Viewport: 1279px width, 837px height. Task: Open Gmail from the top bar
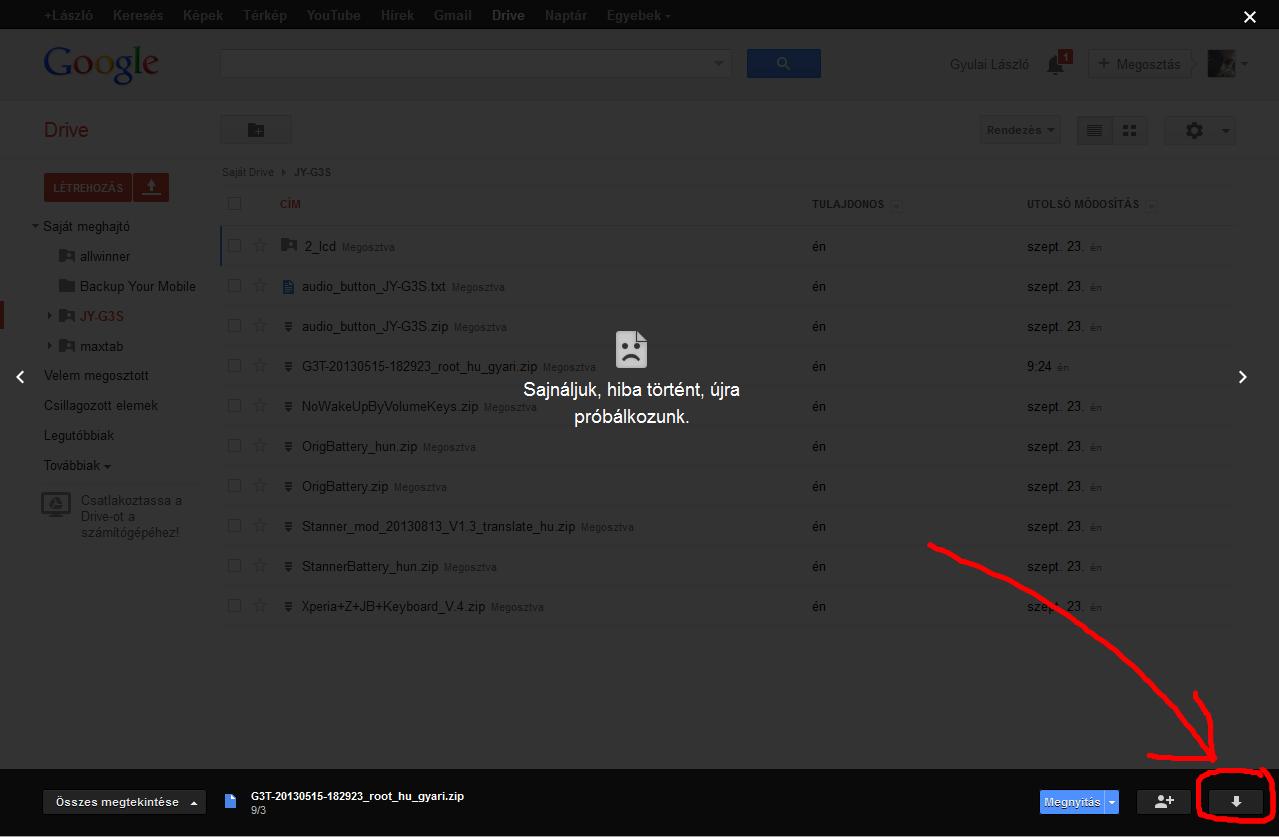[453, 16]
